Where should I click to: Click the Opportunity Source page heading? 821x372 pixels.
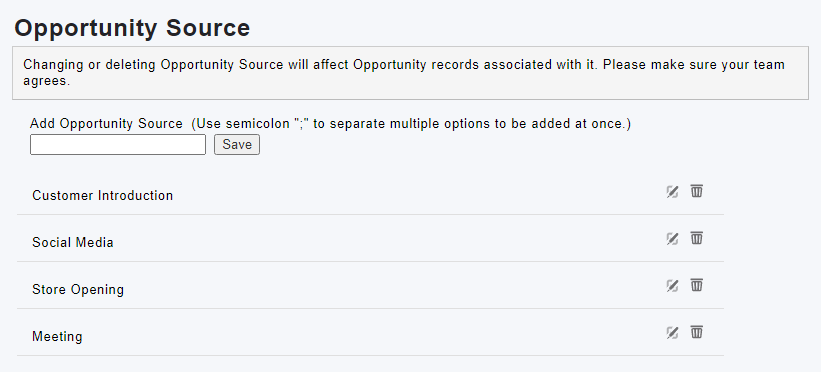tap(132, 28)
